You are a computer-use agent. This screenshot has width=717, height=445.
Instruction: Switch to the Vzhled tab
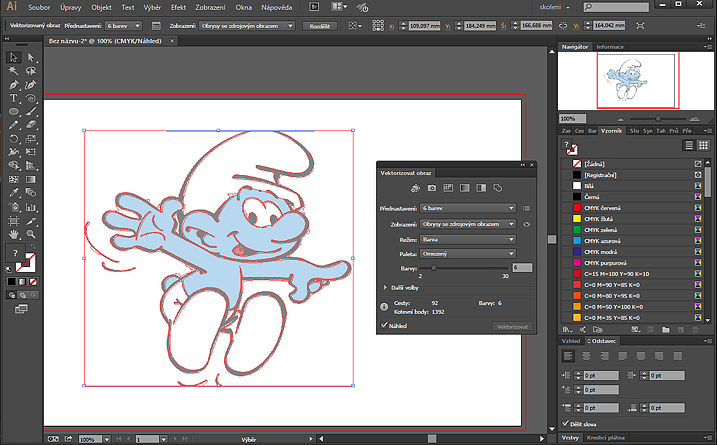point(571,341)
